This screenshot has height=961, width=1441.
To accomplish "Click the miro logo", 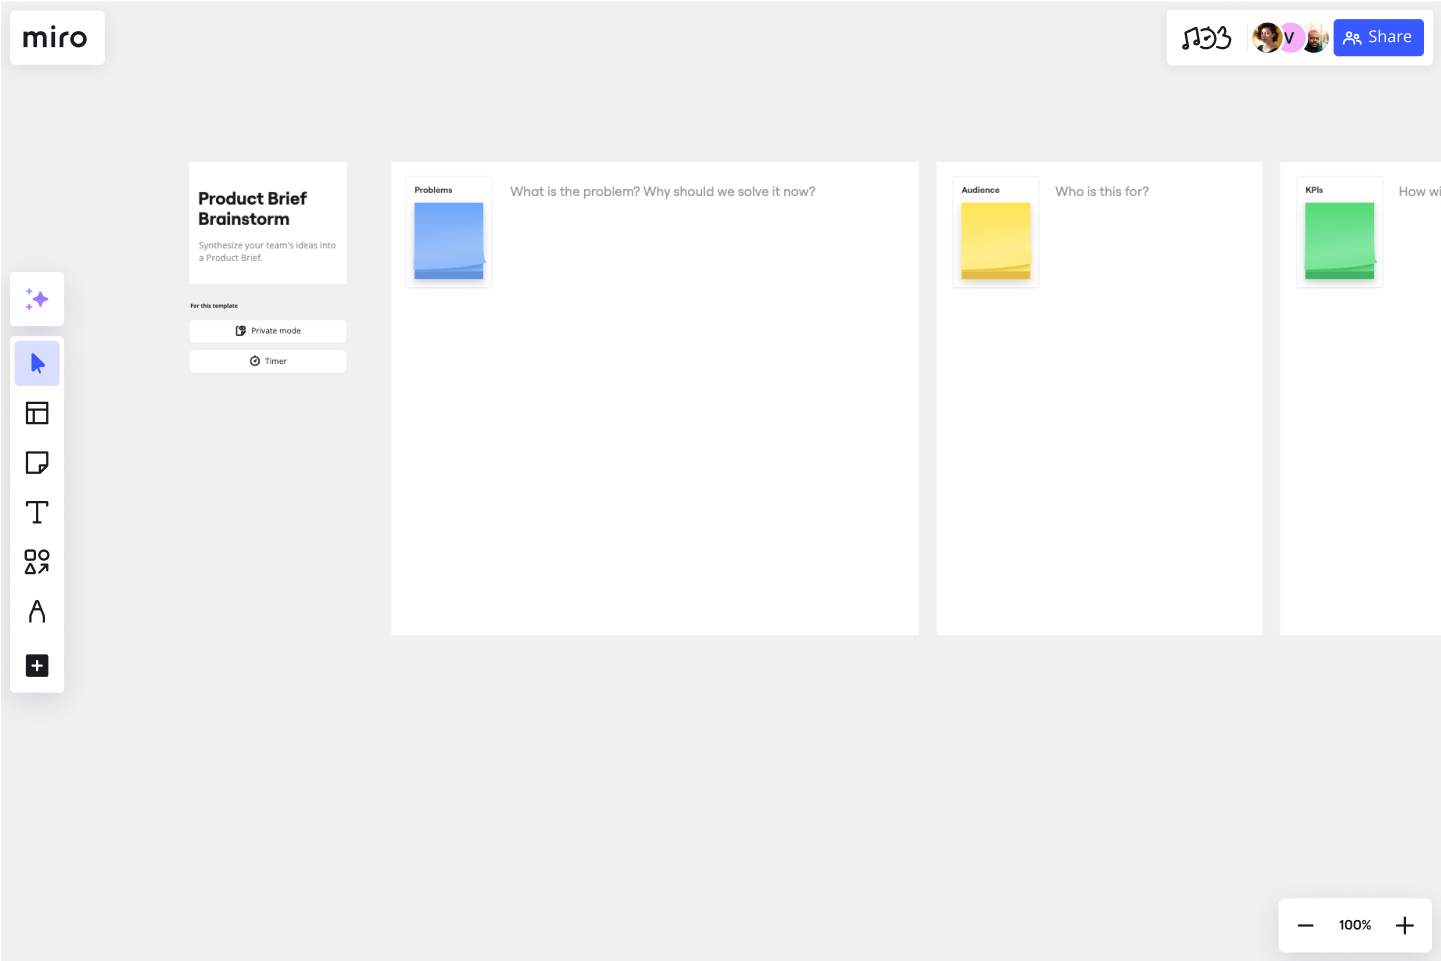I will pos(56,37).
